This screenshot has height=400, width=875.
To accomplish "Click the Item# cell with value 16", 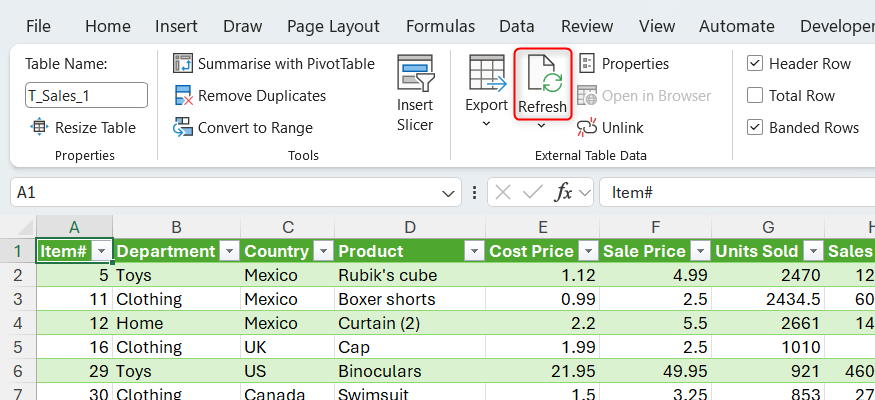I will pyautogui.click(x=75, y=347).
